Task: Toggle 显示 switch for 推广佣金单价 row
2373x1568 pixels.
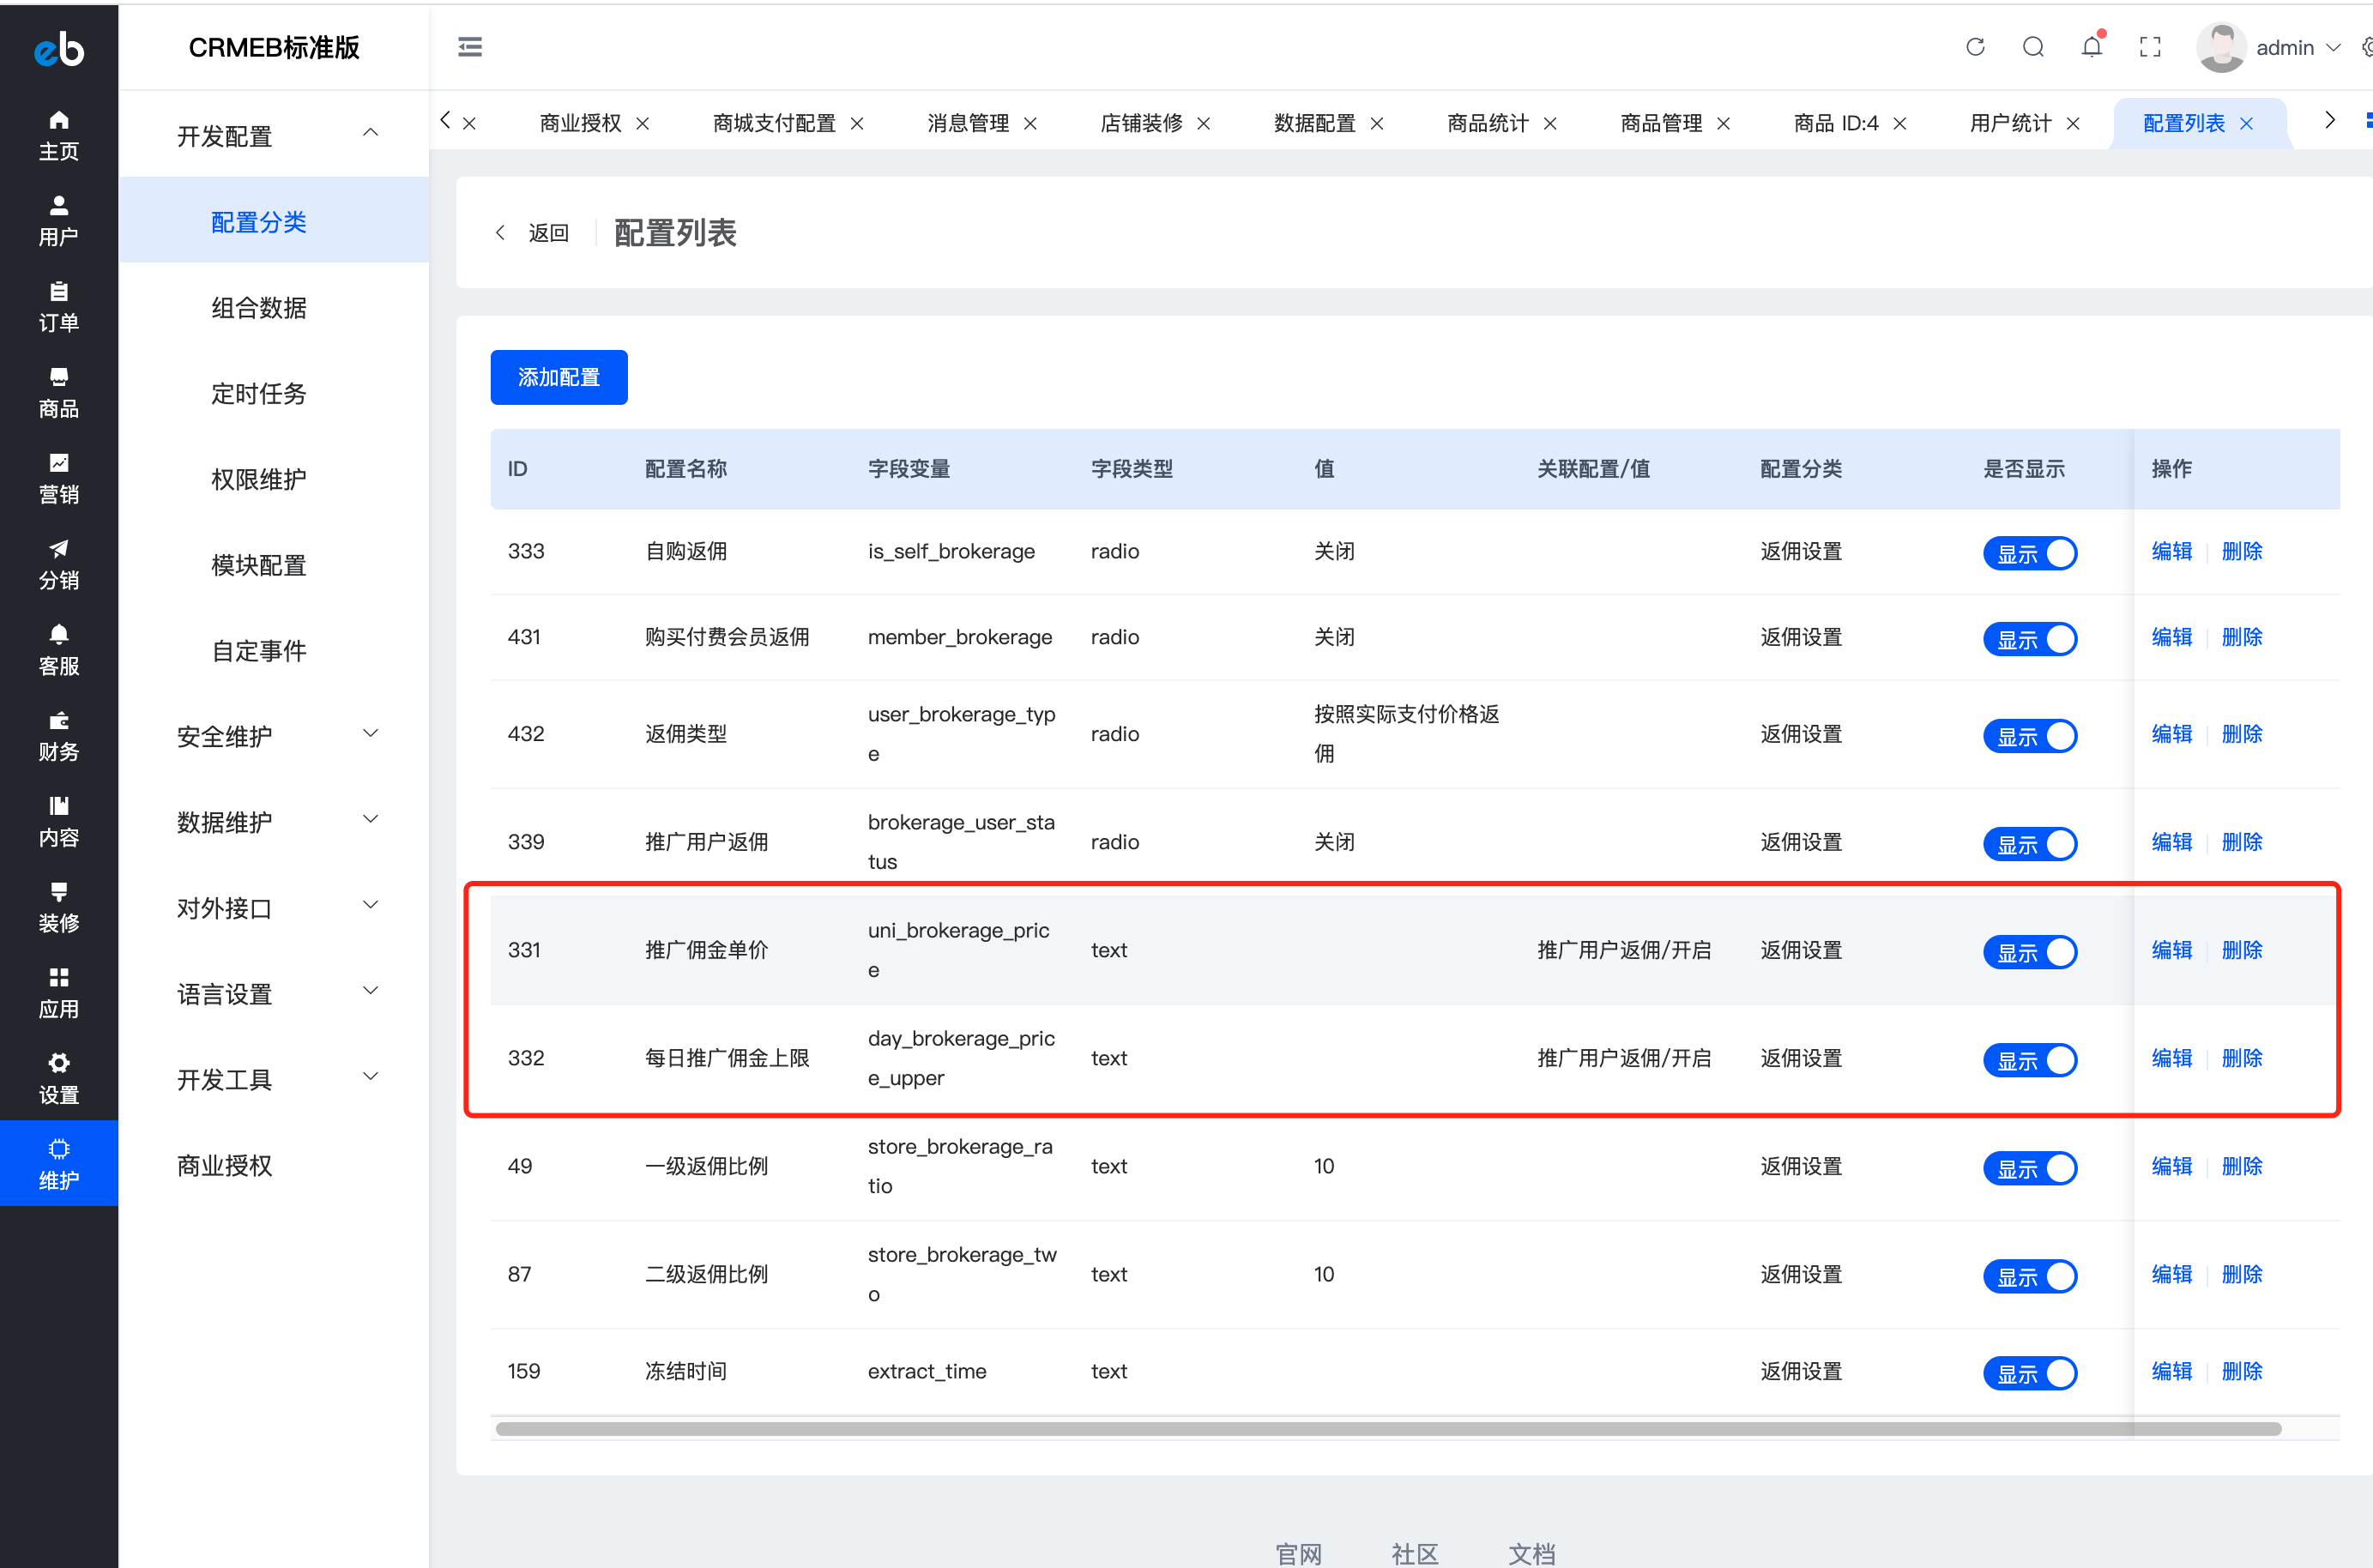Action: (x=2030, y=952)
